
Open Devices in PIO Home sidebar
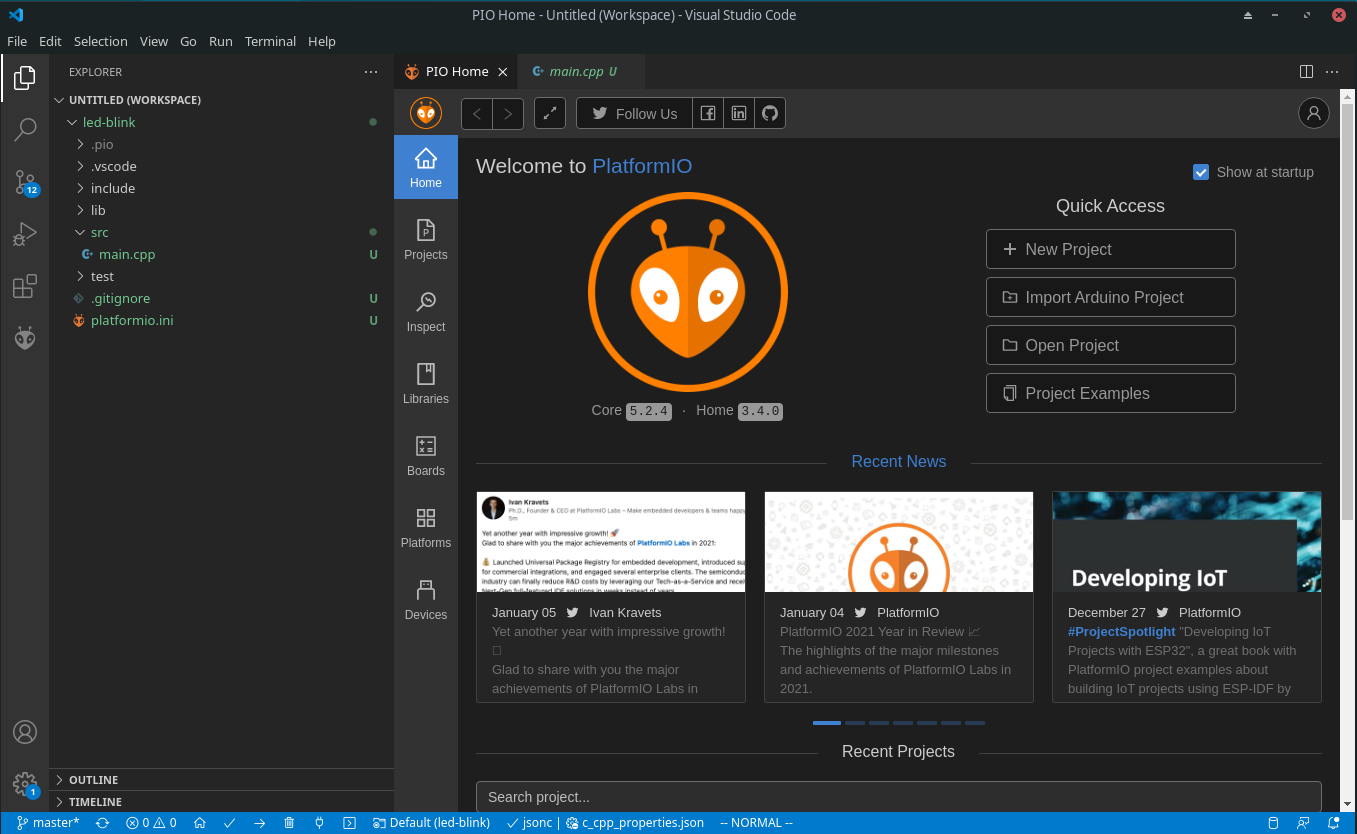pyautogui.click(x=426, y=601)
